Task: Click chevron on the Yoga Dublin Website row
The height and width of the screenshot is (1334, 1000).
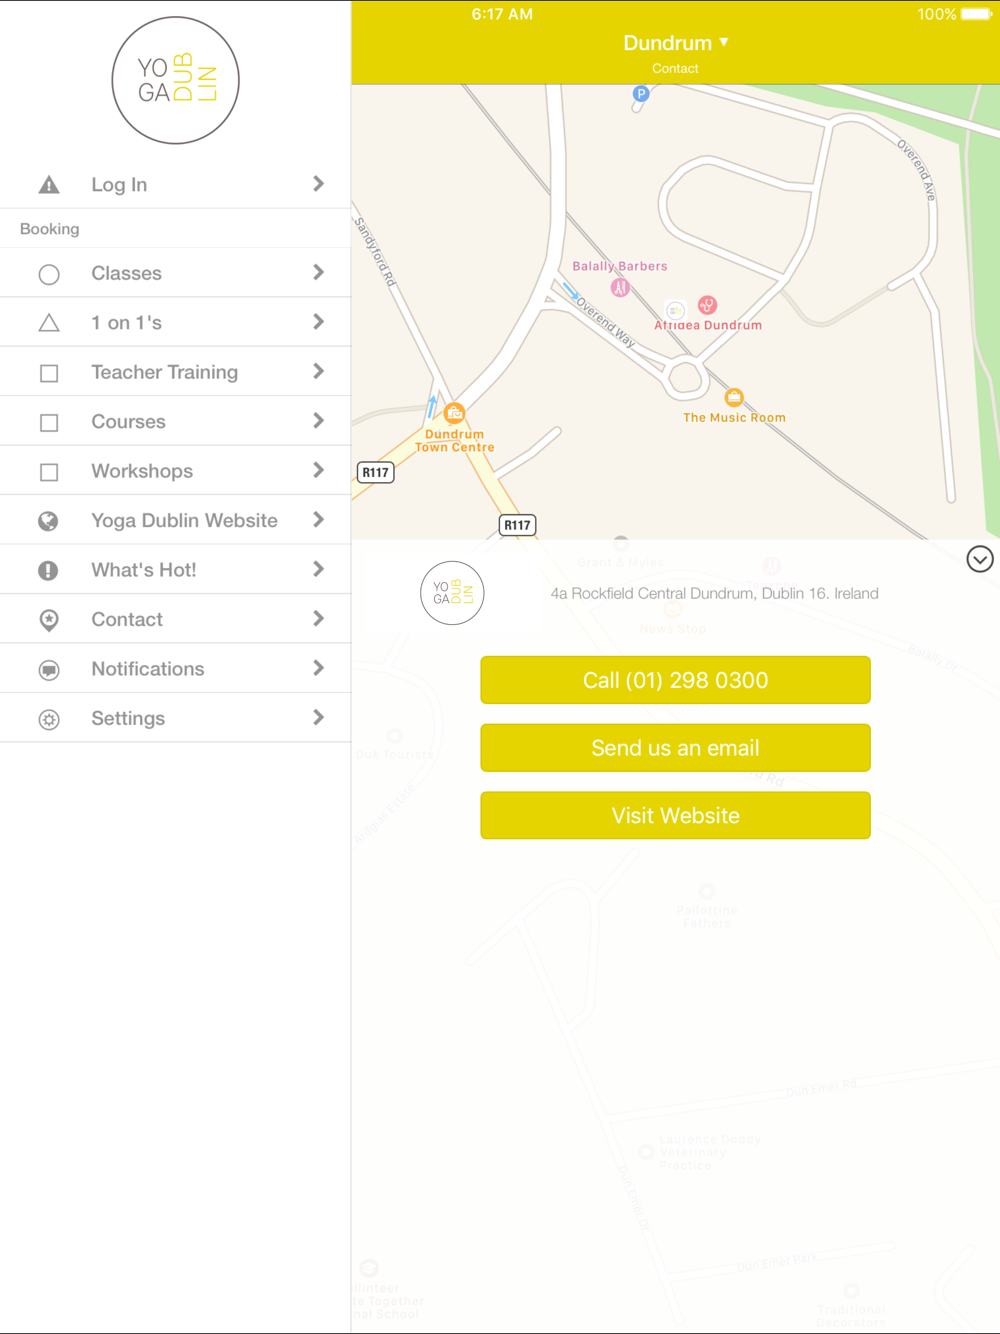Action: coord(318,520)
